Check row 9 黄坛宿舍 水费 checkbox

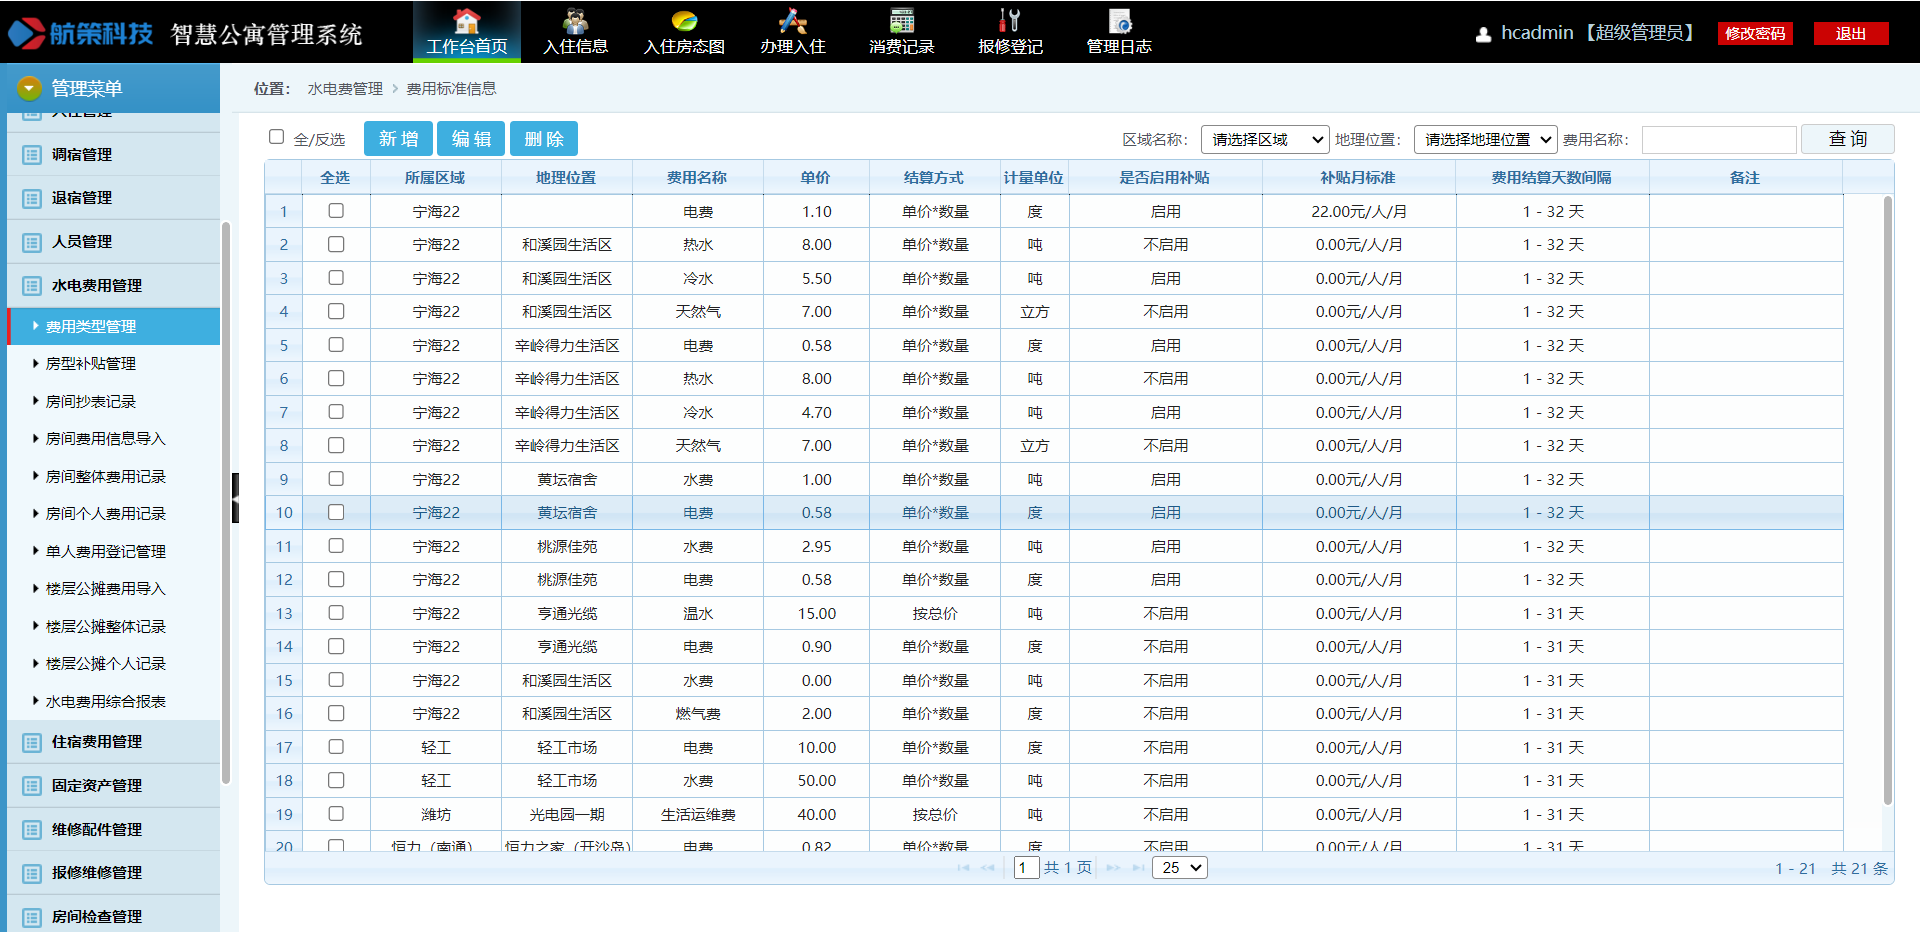click(x=336, y=479)
